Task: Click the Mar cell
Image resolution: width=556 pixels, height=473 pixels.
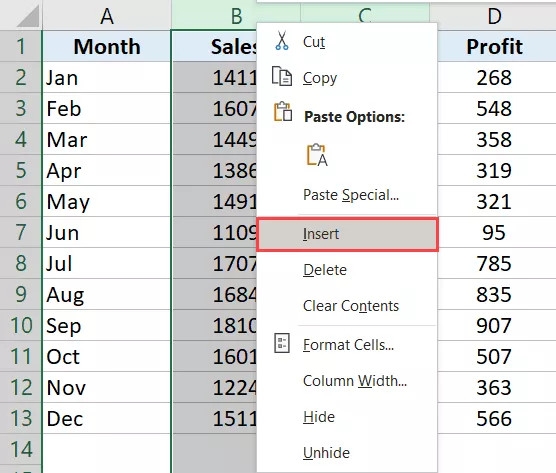Action: coord(107,139)
